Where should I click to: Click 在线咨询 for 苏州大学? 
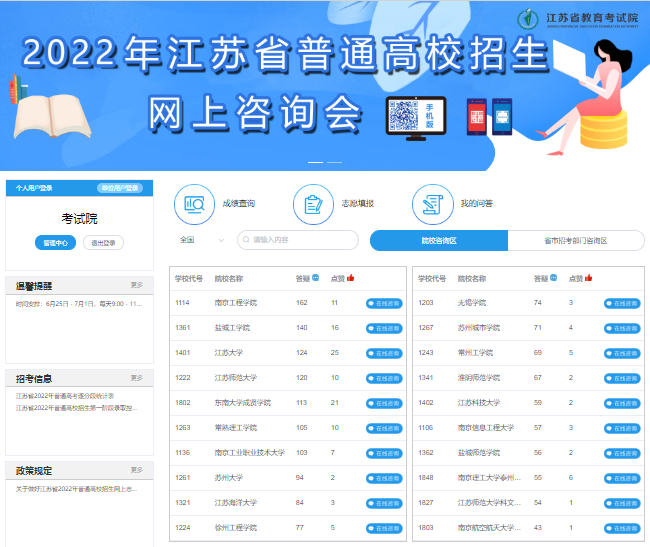pyautogui.click(x=384, y=479)
